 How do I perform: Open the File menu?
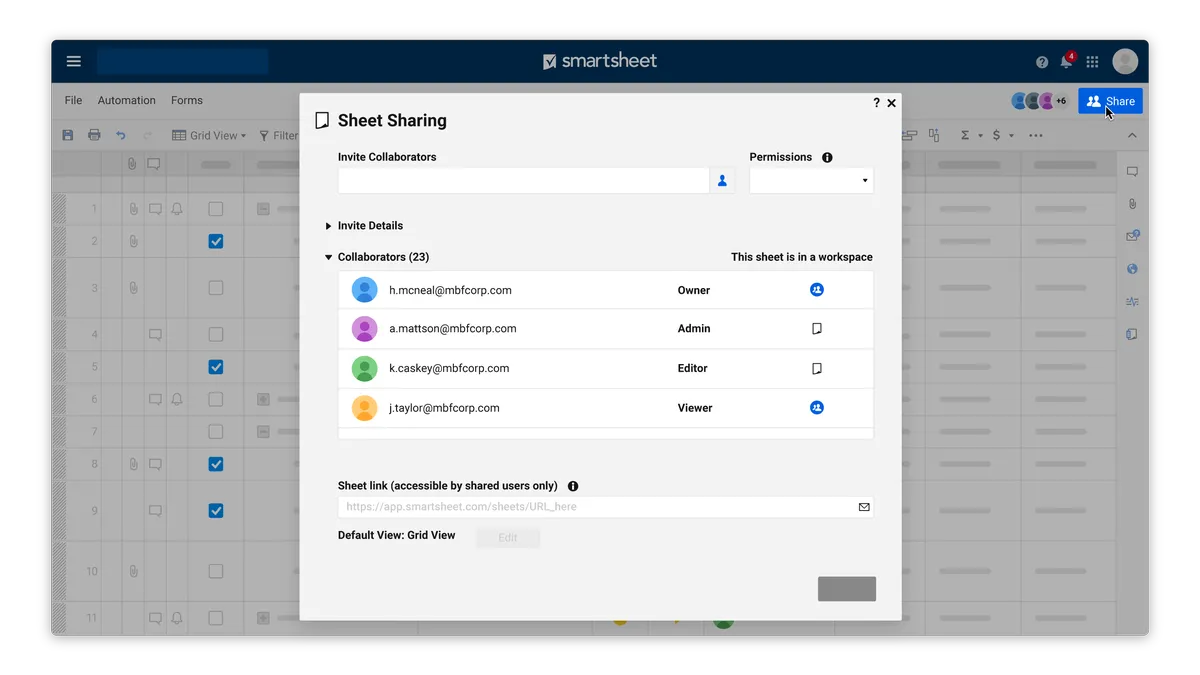pyautogui.click(x=74, y=101)
